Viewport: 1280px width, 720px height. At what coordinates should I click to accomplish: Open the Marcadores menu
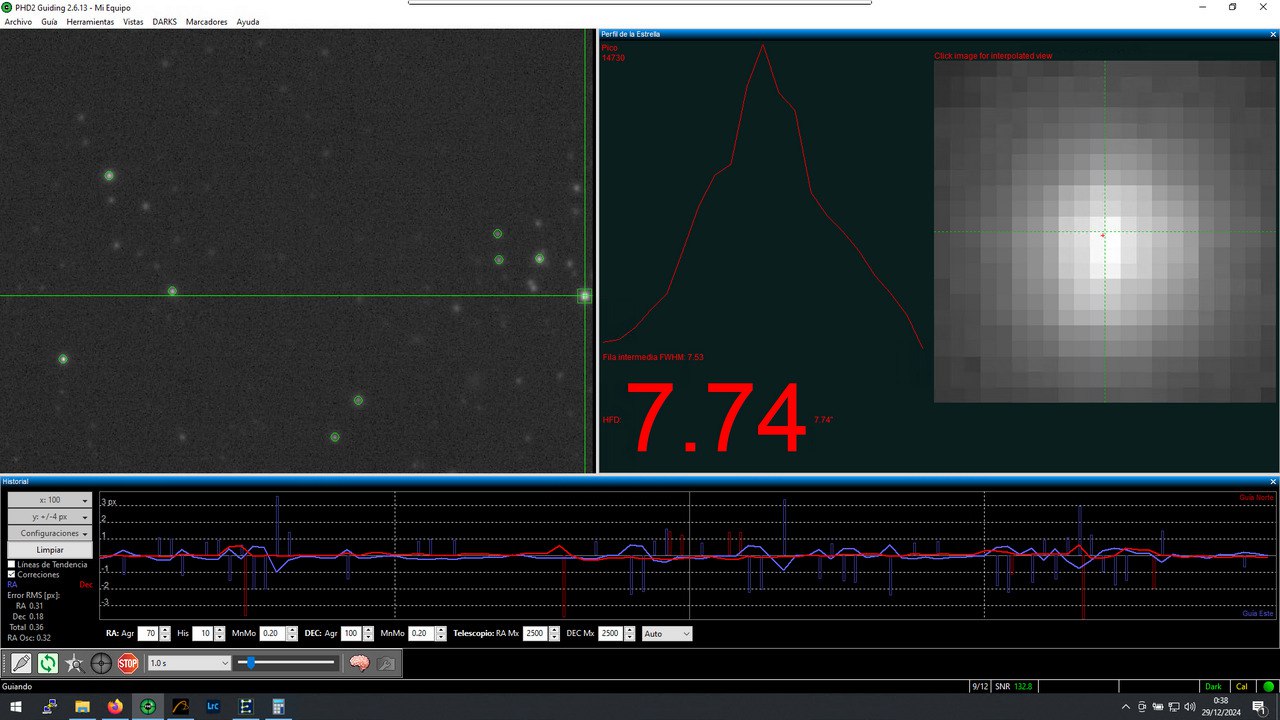pos(207,21)
